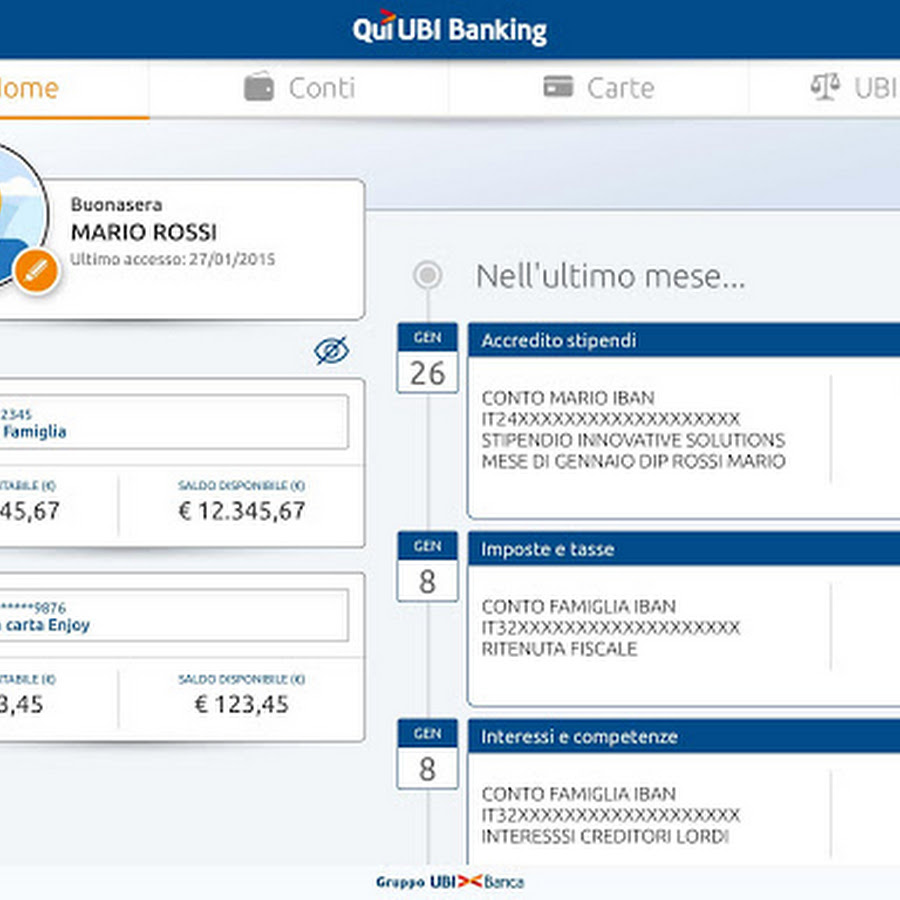Click the € 12.345,67 available balance

242,511
